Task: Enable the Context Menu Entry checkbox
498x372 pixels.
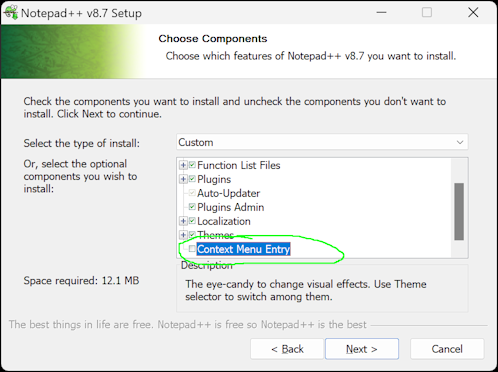Action: pos(192,249)
